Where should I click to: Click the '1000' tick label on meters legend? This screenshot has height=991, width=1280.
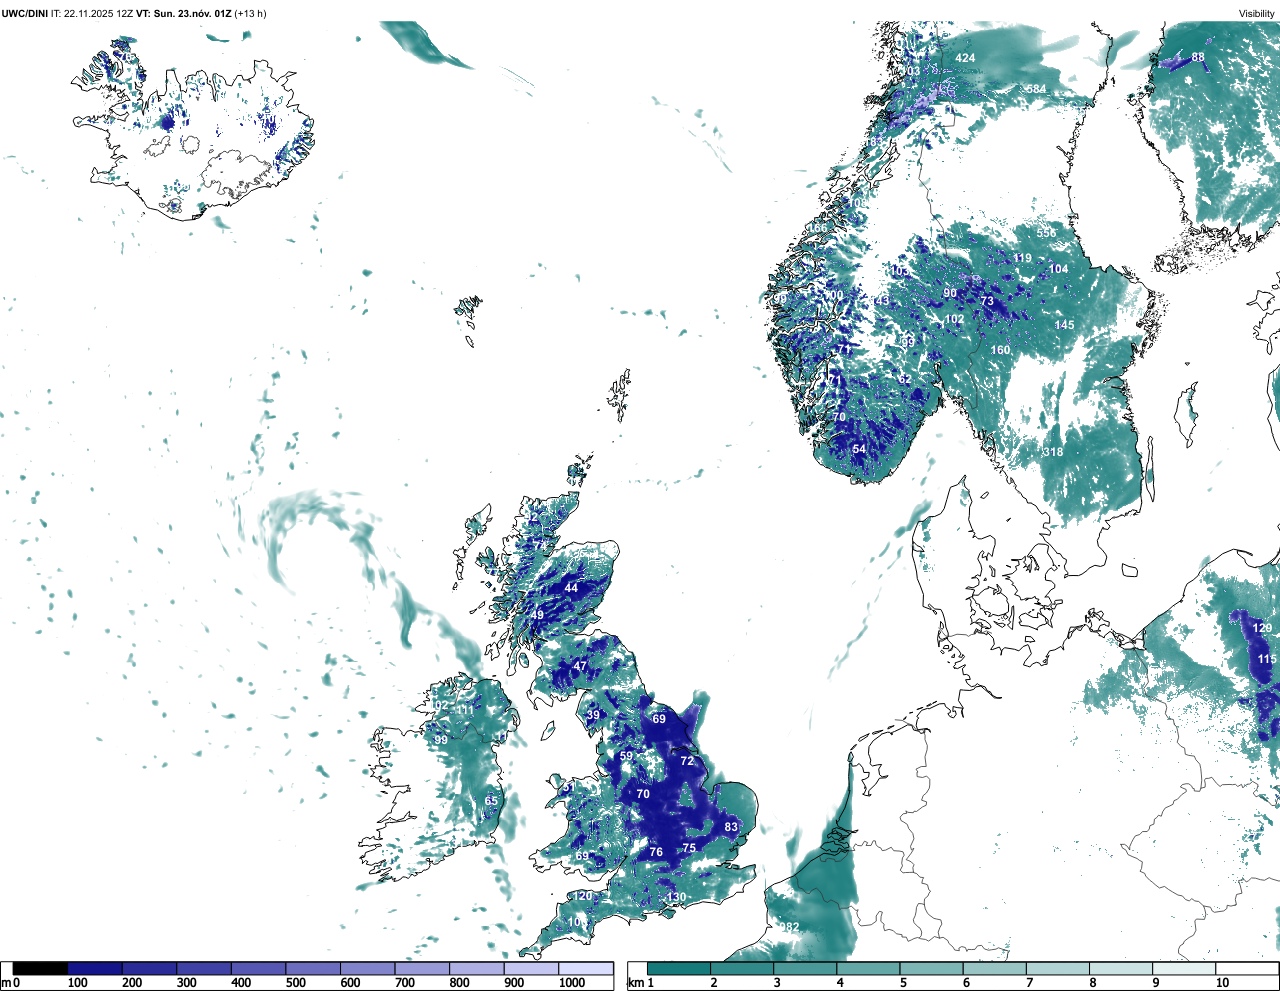(x=572, y=983)
